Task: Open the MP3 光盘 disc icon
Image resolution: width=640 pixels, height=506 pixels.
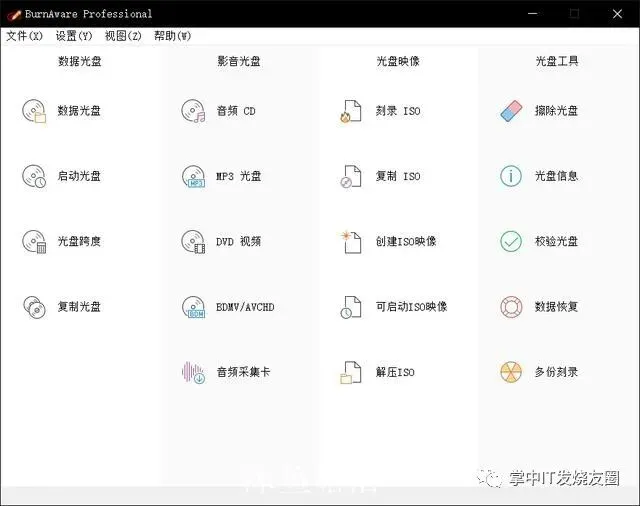Action: coord(193,176)
